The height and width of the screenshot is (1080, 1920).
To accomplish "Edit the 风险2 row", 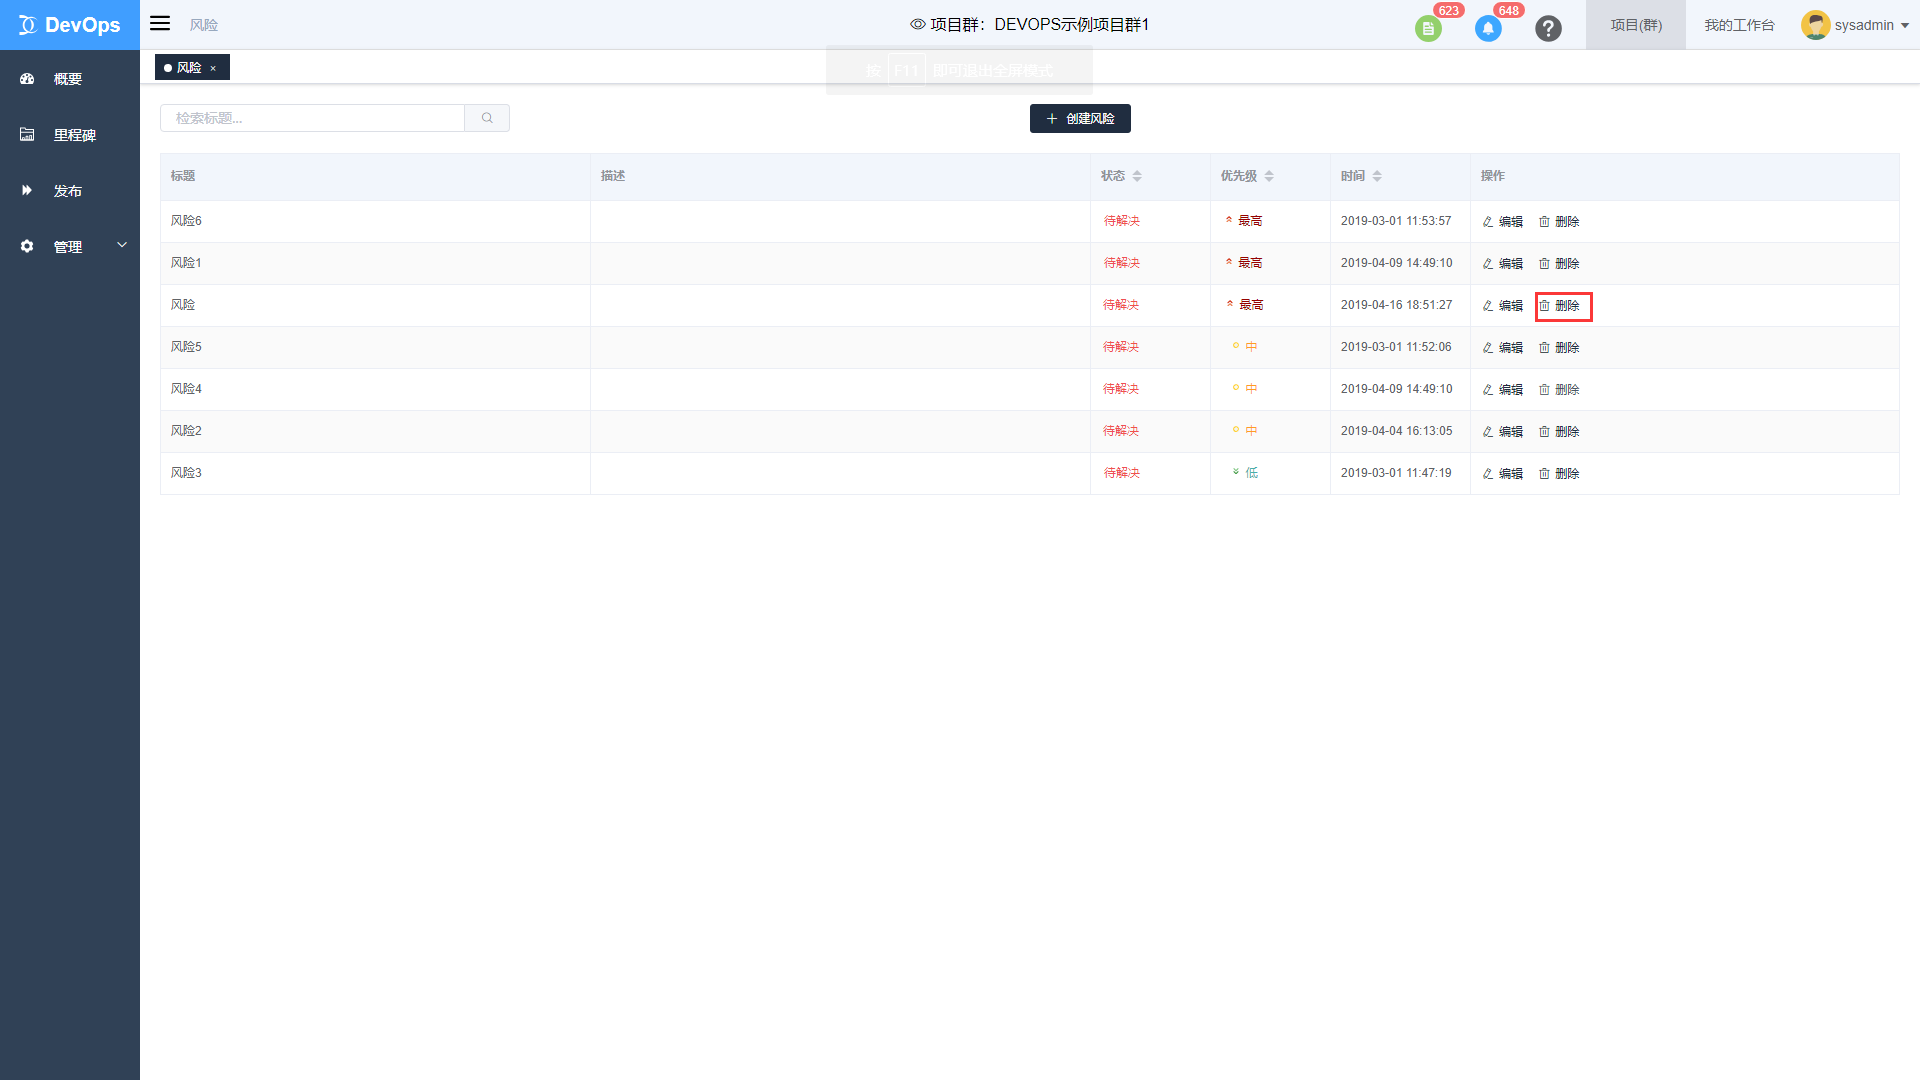I will click(1502, 432).
